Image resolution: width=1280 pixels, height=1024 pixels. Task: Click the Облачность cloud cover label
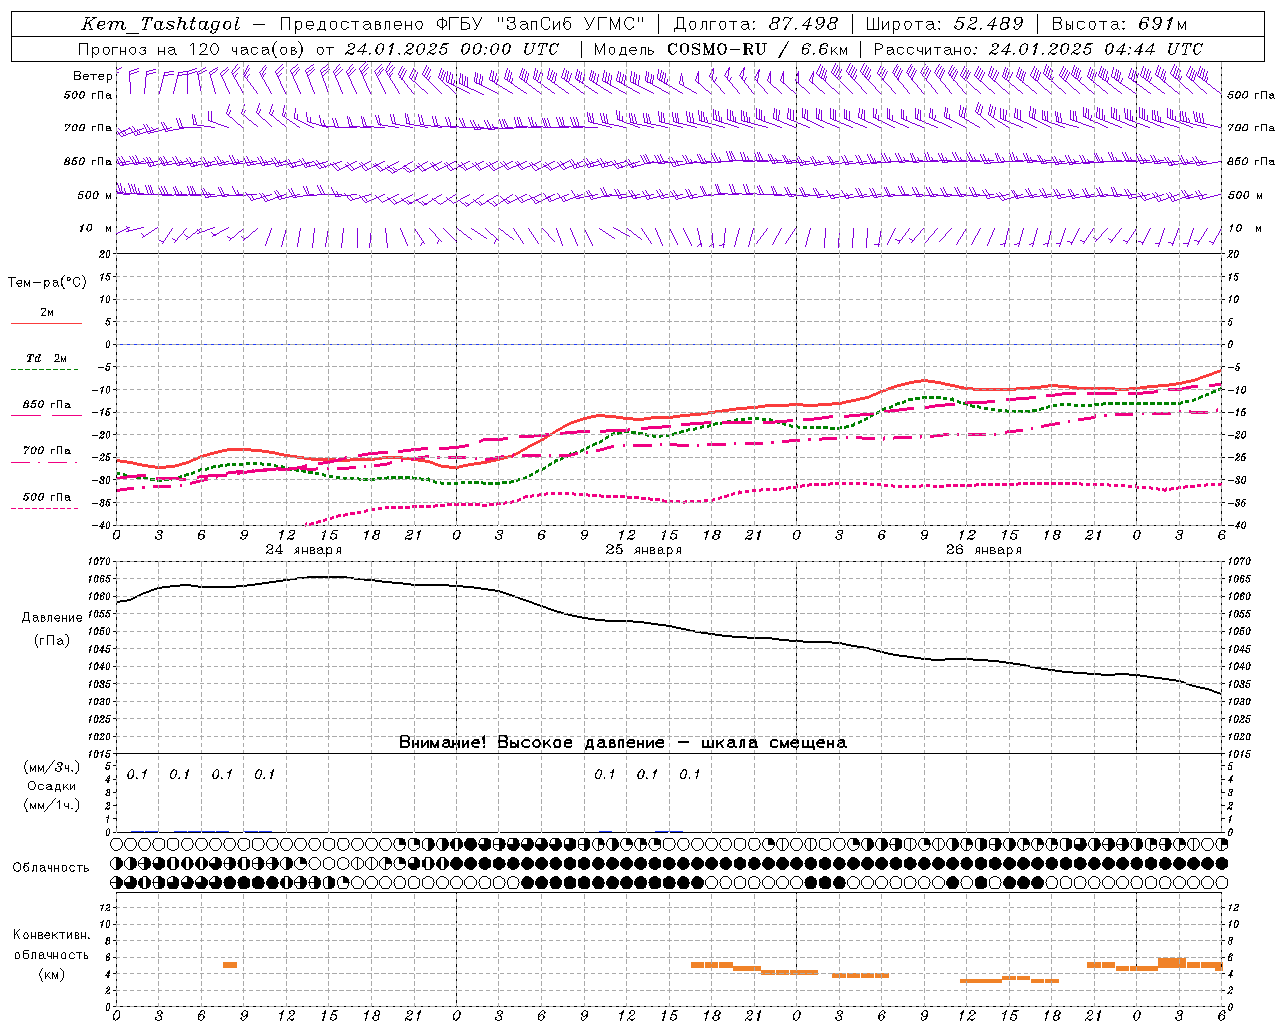pos(50,868)
